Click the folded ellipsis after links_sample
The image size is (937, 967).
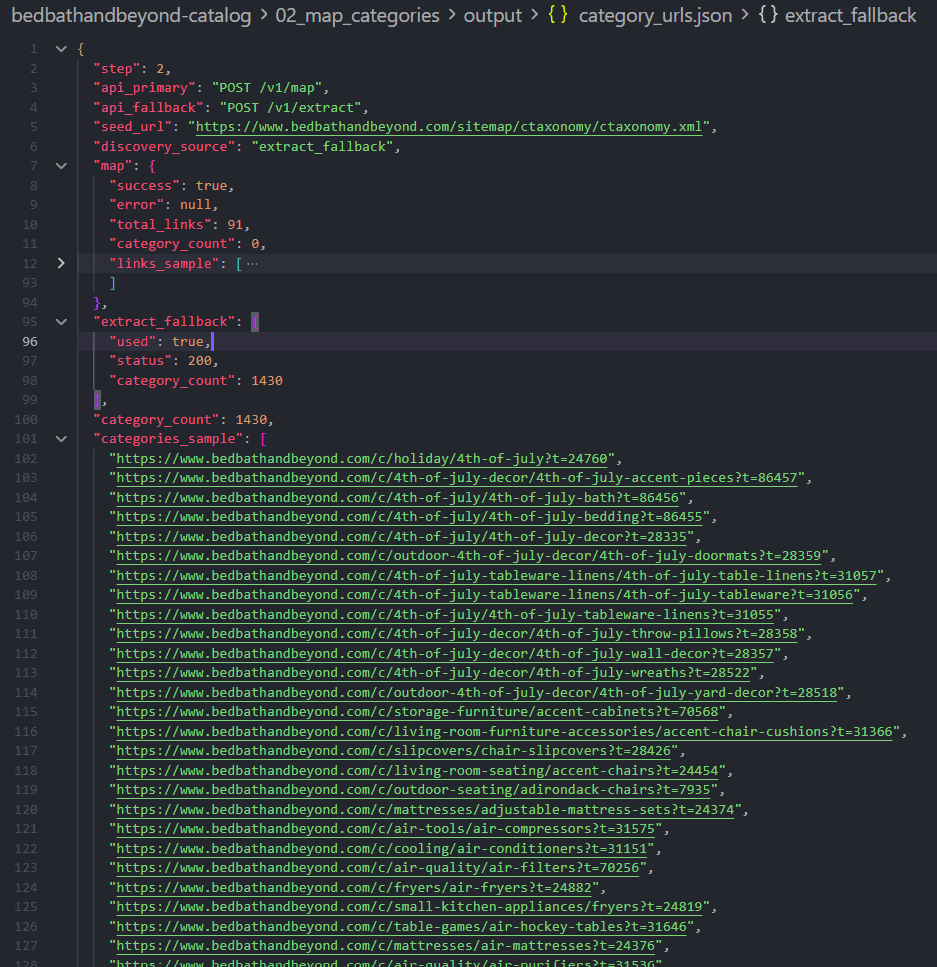252,264
